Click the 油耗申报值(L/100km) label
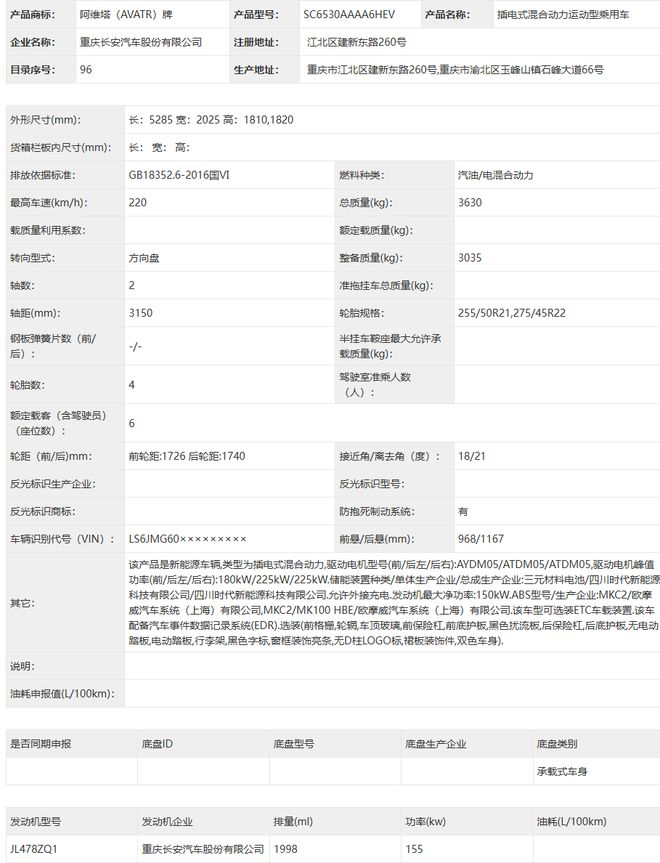The height and width of the screenshot is (863, 660). pos(62,693)
